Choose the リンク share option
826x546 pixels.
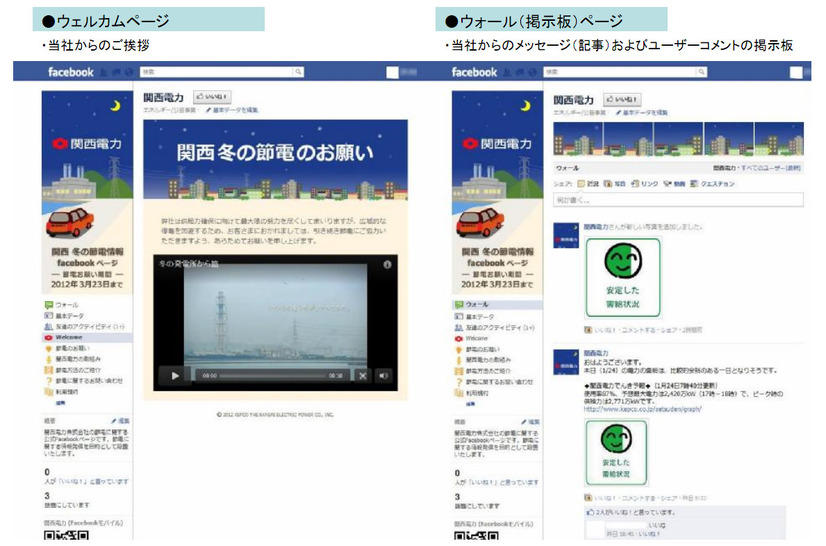[645, 184]
